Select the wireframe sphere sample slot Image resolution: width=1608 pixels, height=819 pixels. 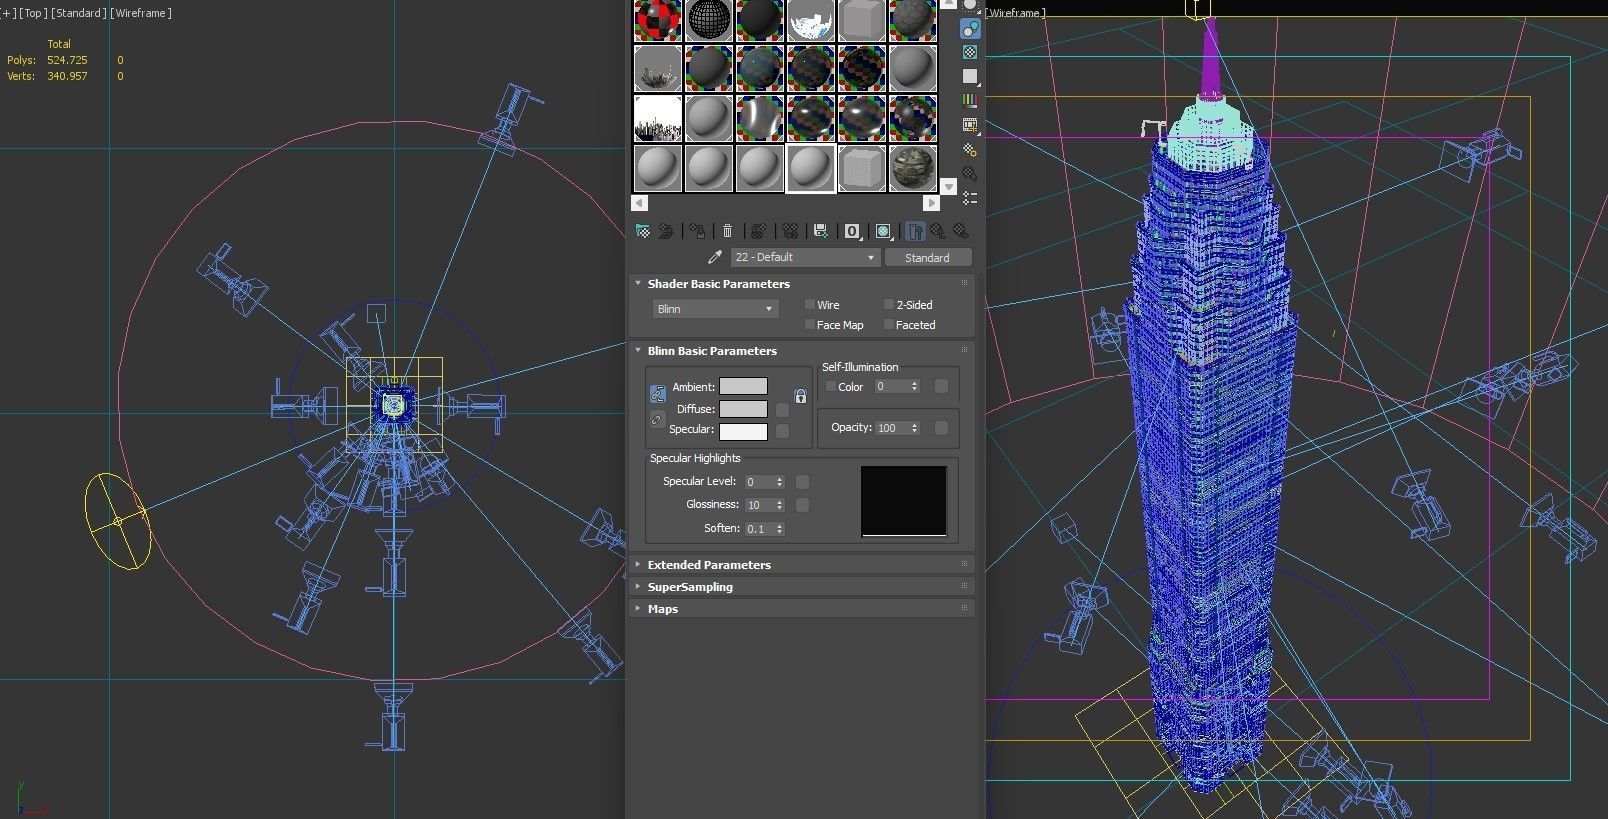point(709,19)
